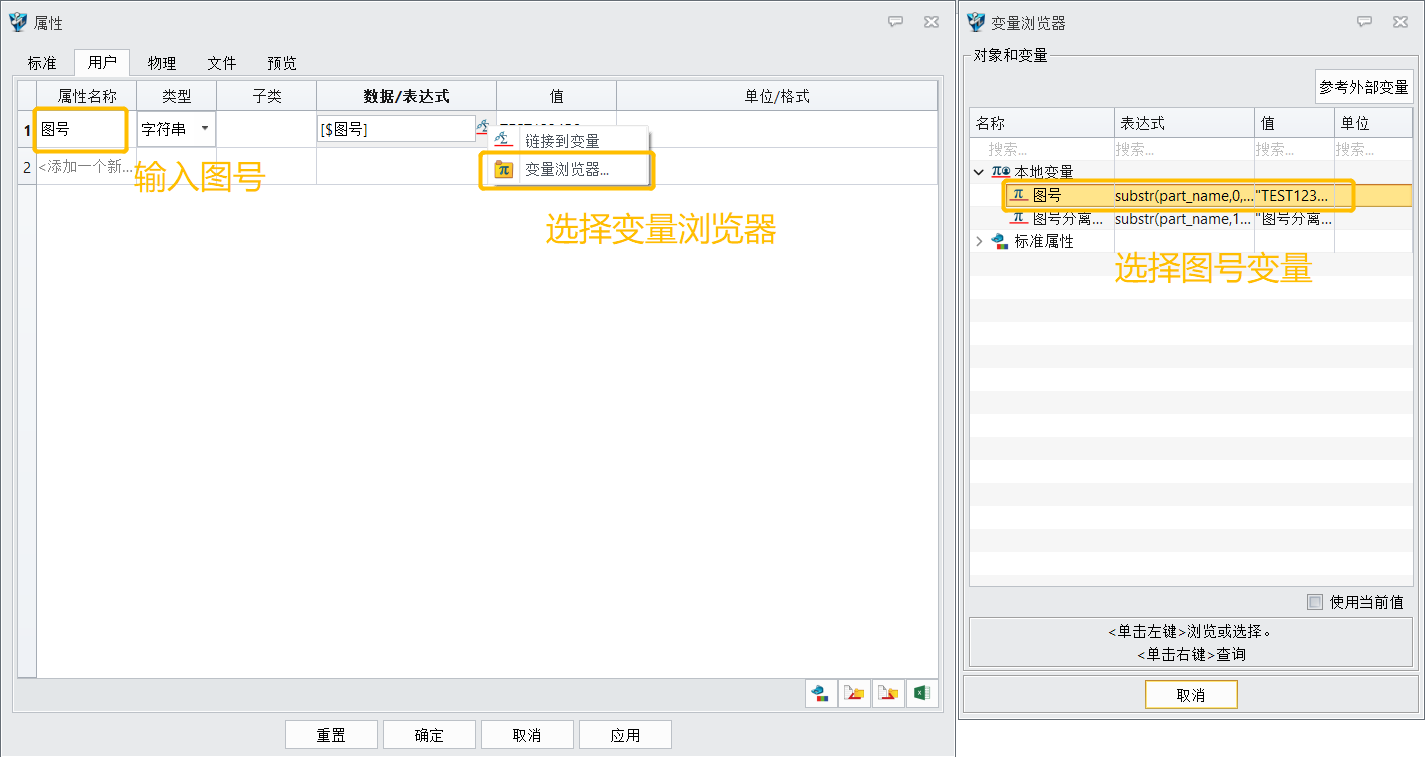This screenshot has width=1425, height=757.
Task: Click the help bubble icon in 变量浏览器 title bar
Action: [1364, 22]
